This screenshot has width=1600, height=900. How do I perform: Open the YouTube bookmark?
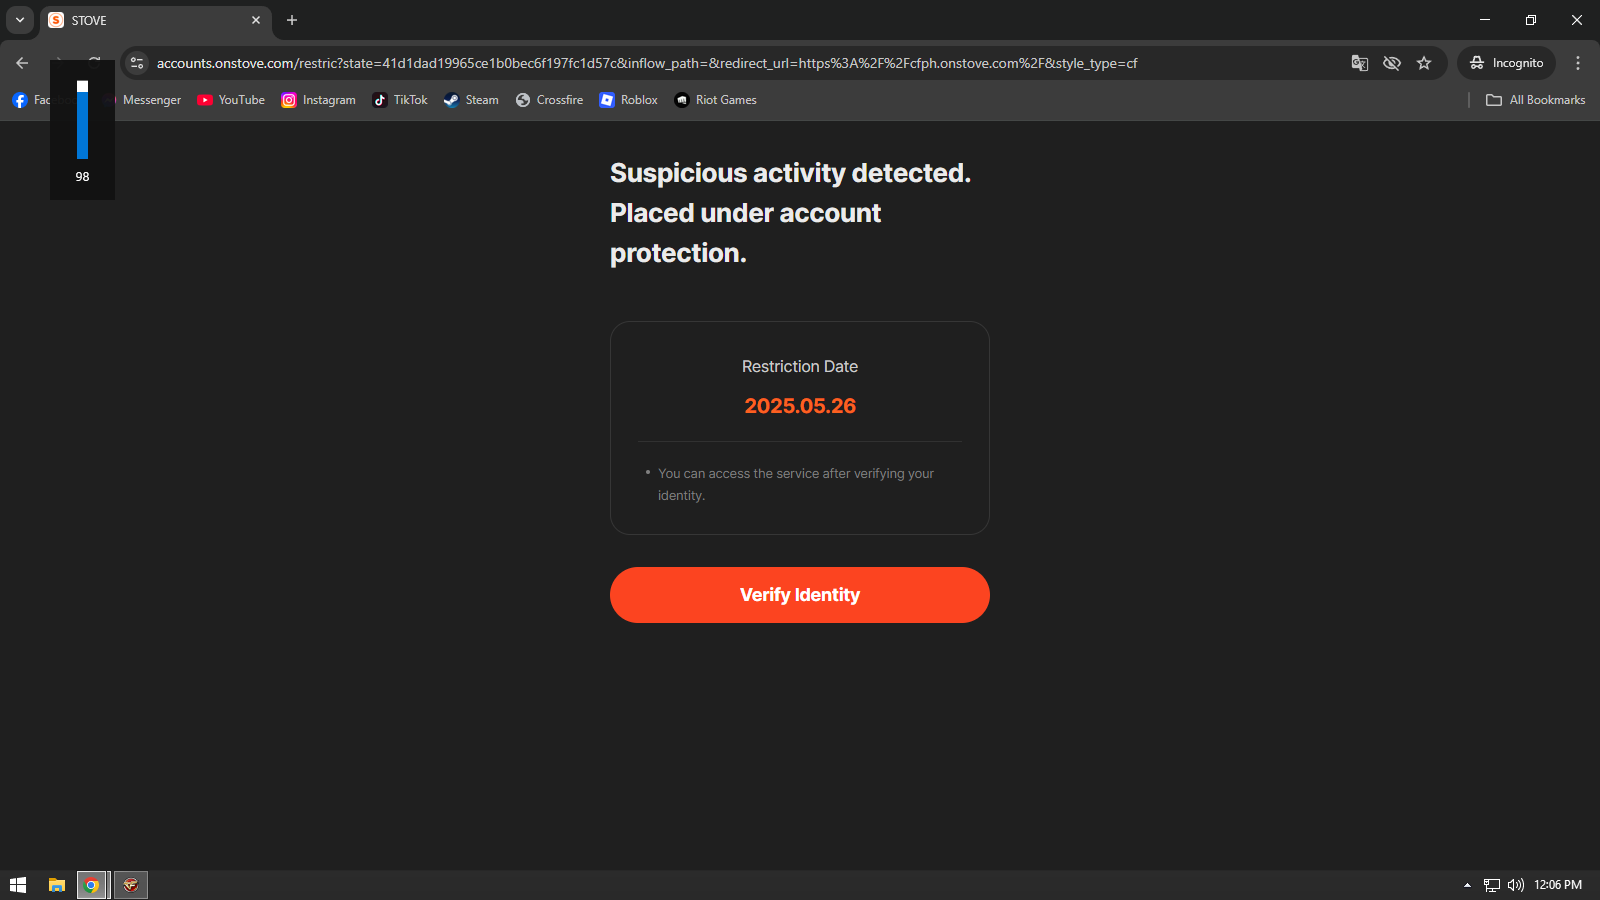pos(231,100)
